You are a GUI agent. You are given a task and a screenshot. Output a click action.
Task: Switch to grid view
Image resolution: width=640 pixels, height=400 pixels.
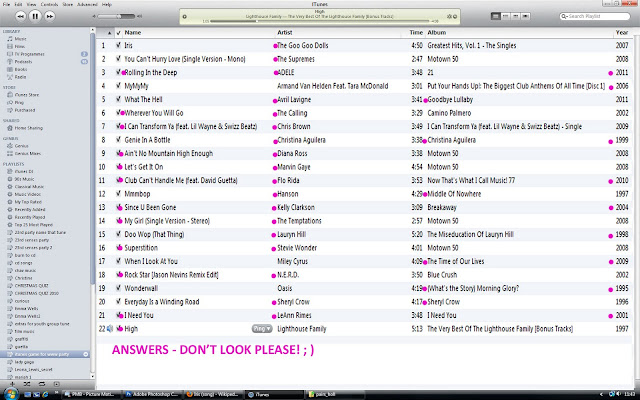pyautogui.click(x=516, y=16)
